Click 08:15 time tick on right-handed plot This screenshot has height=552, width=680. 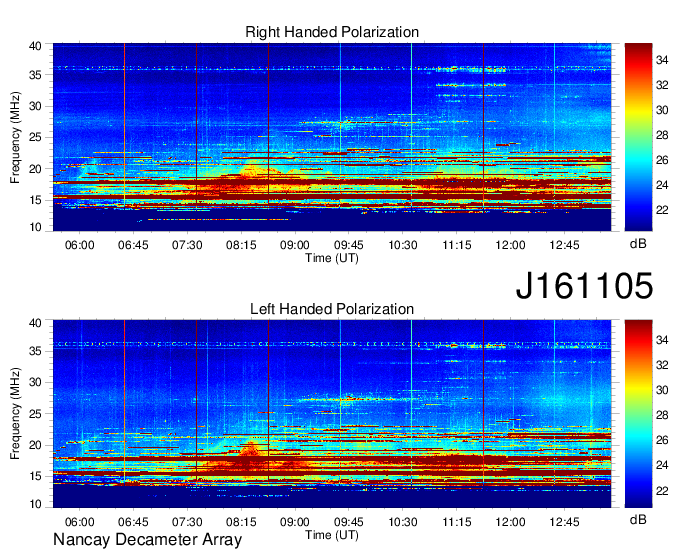(x=241, y=245)
